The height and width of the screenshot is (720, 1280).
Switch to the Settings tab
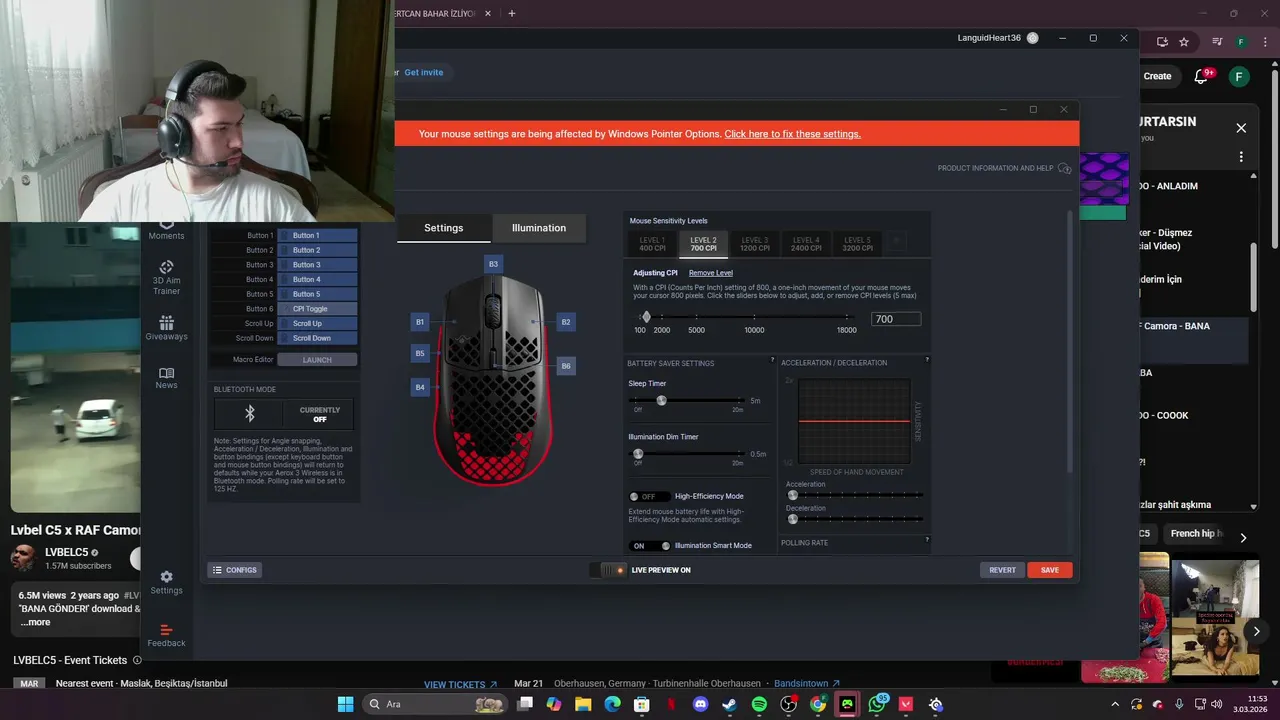444,228
